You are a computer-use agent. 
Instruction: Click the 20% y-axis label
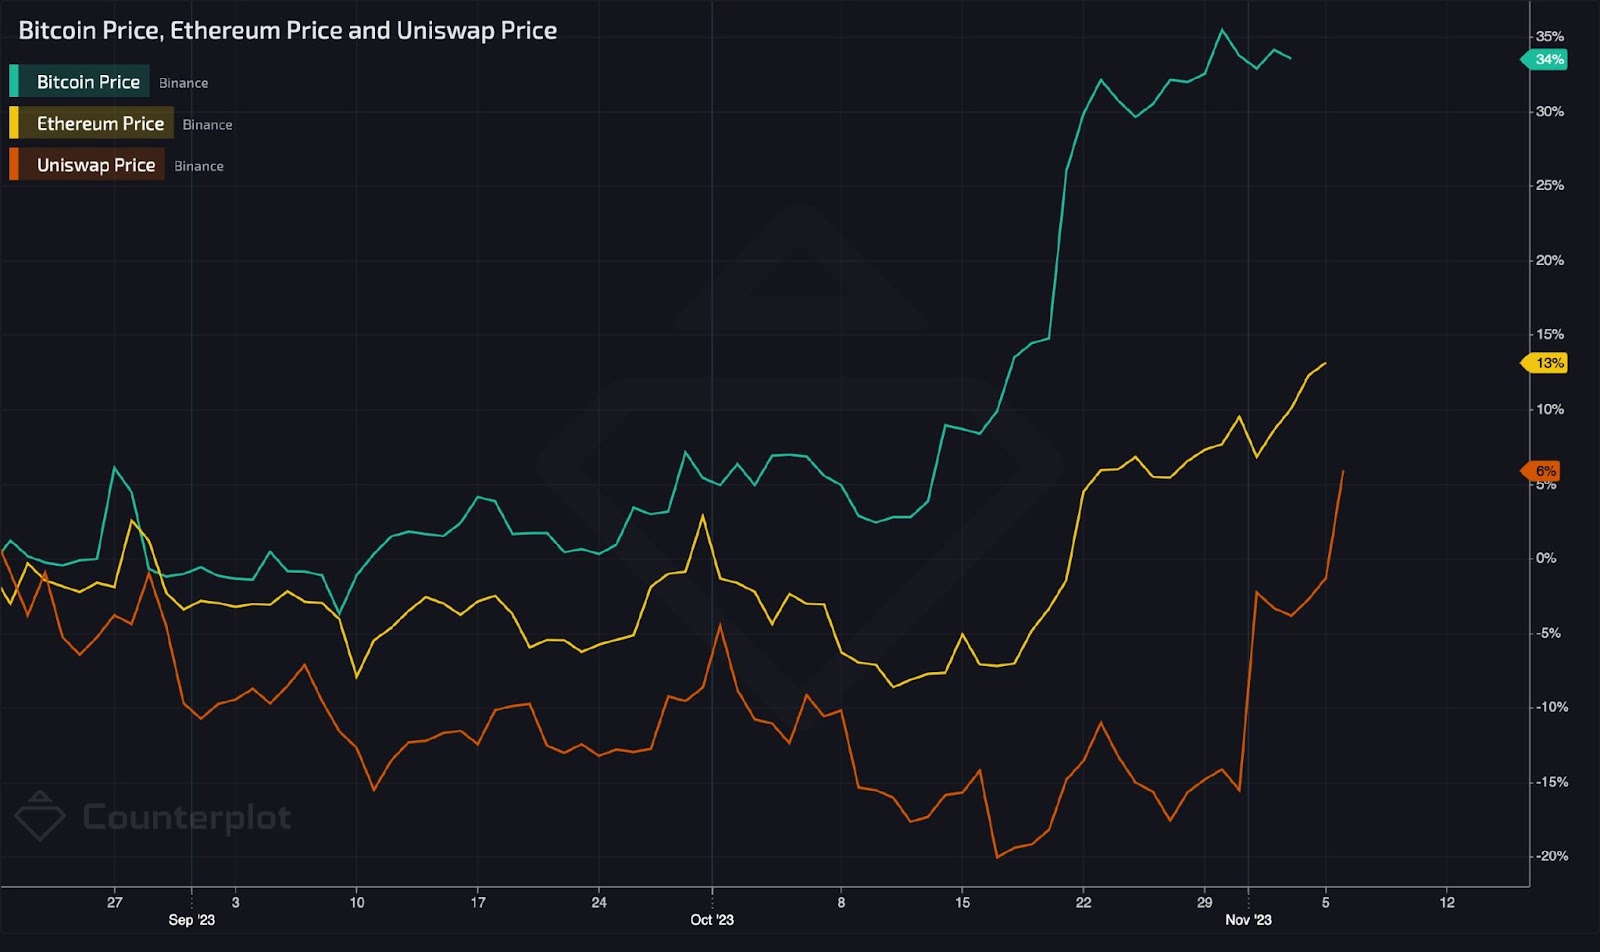[x=1550, y=260]
